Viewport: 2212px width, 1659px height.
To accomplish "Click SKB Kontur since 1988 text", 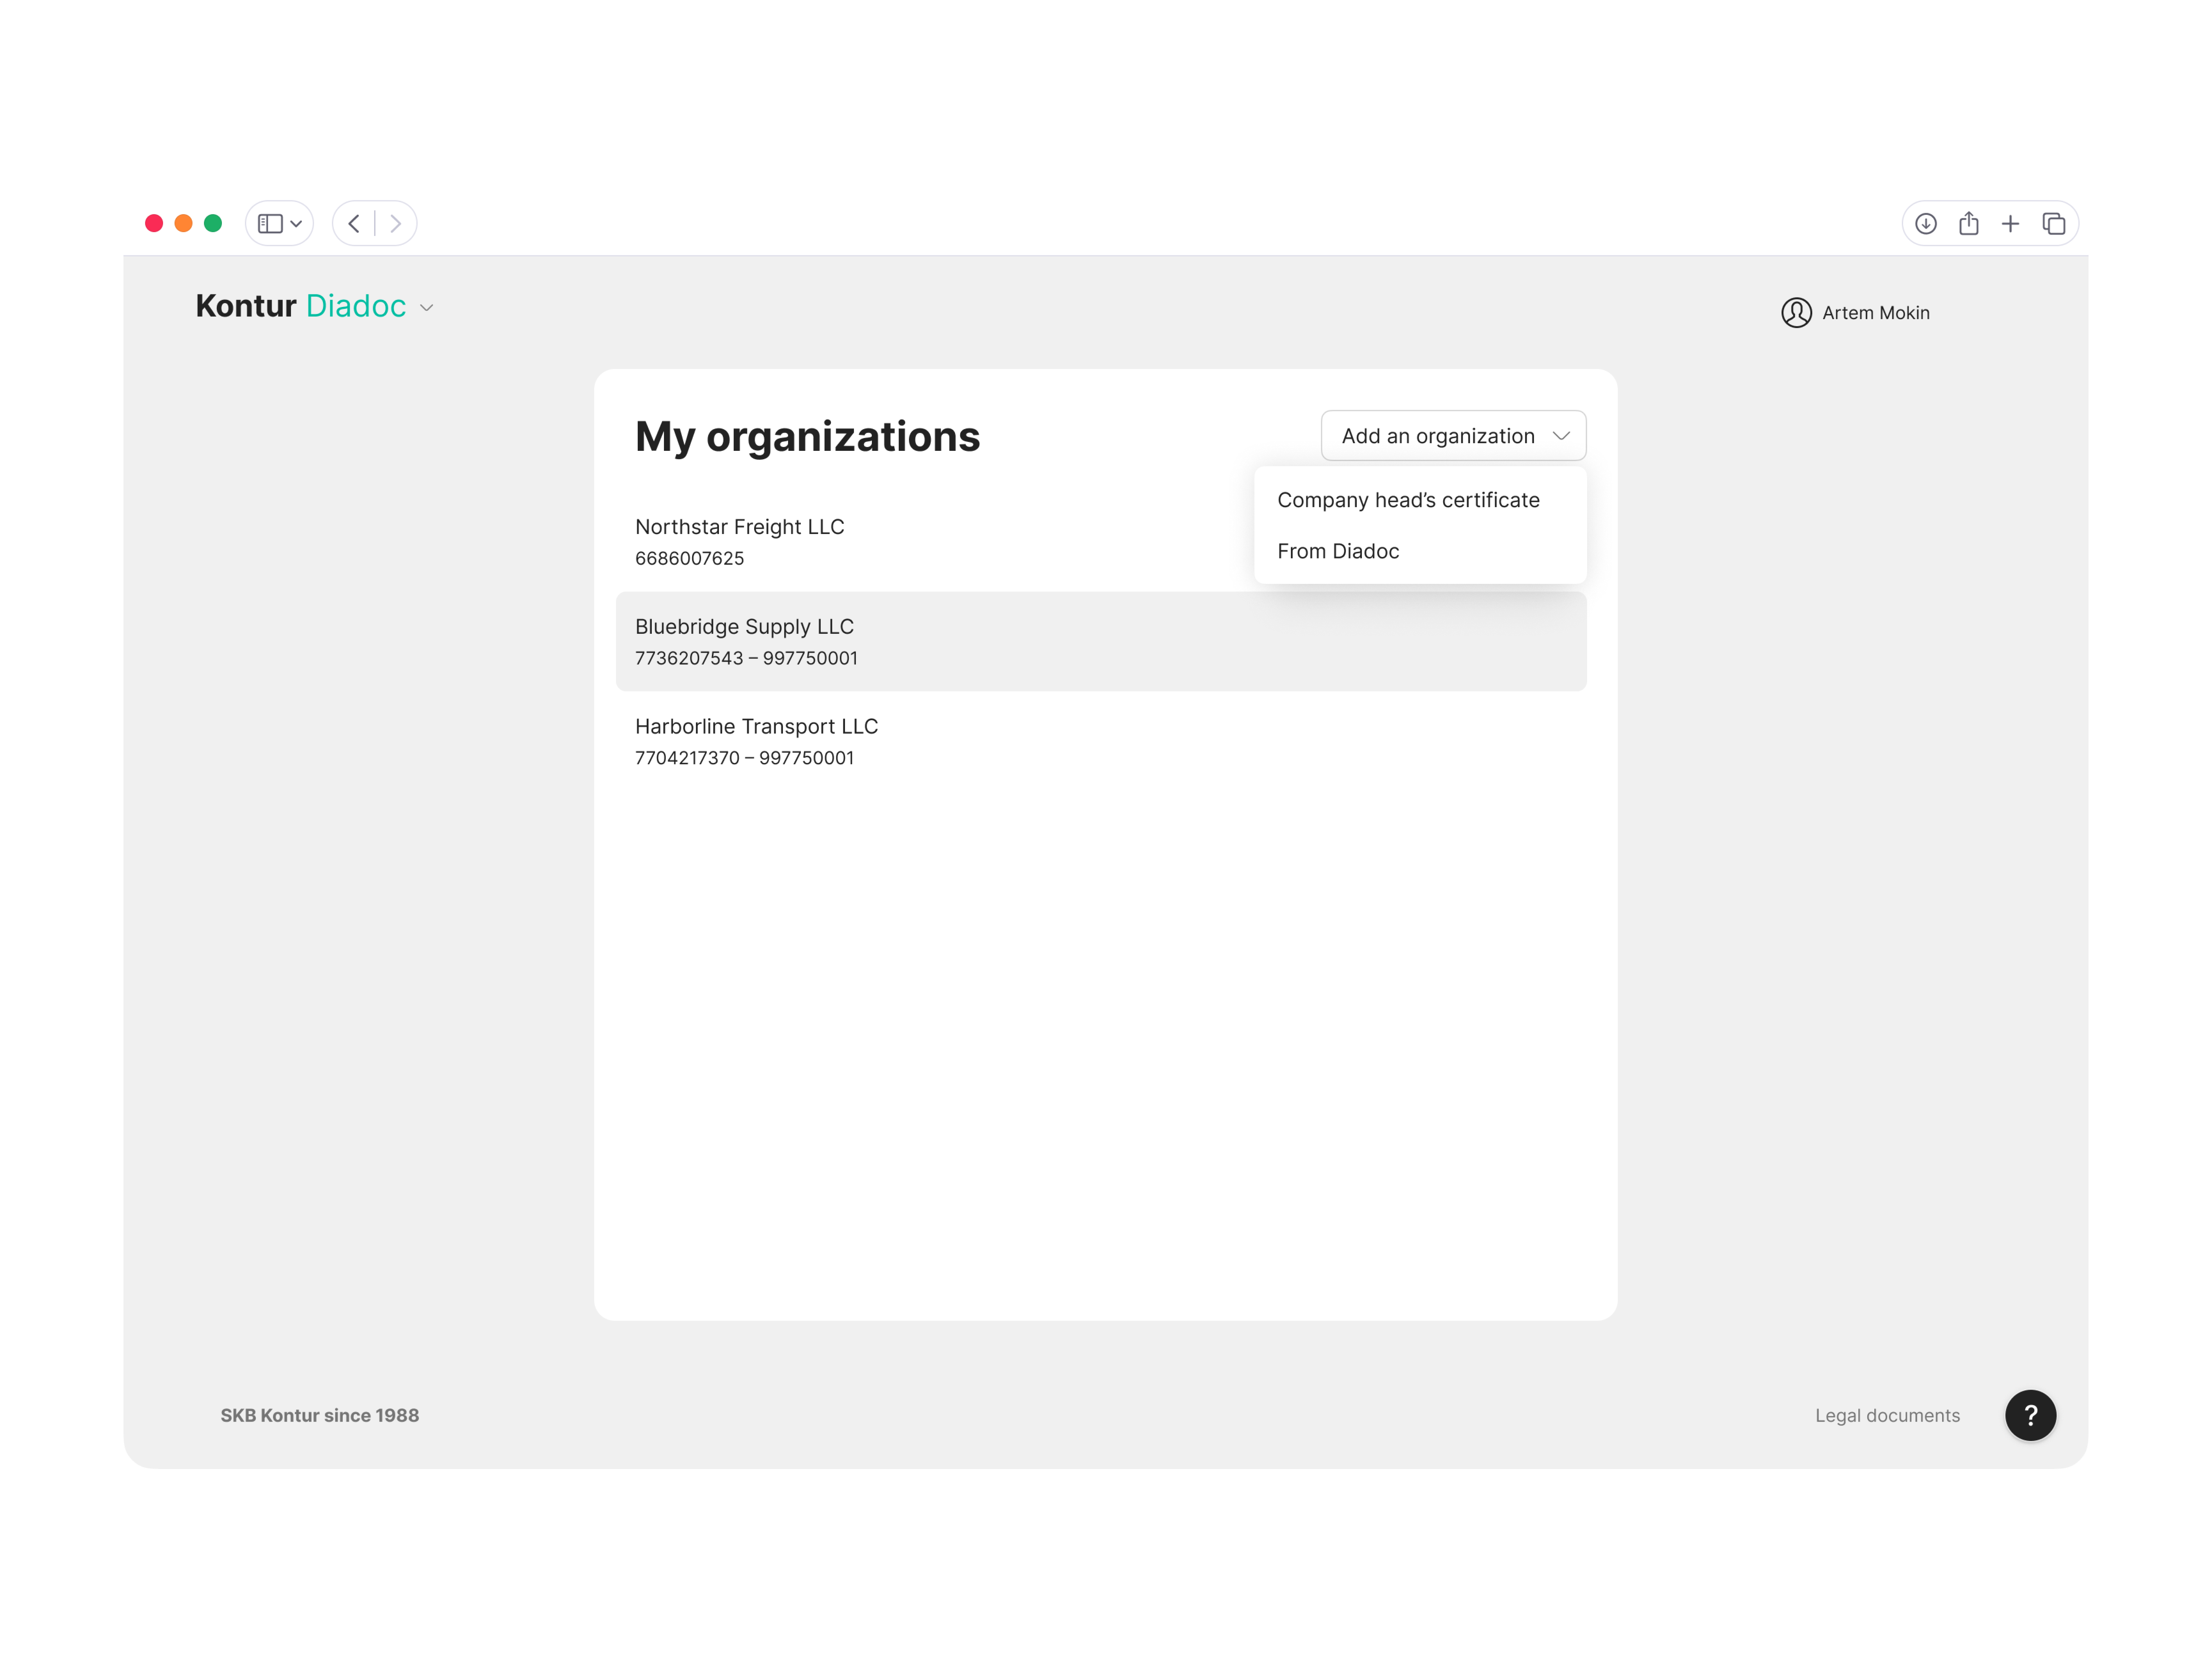I will [x=320, y=1415].
